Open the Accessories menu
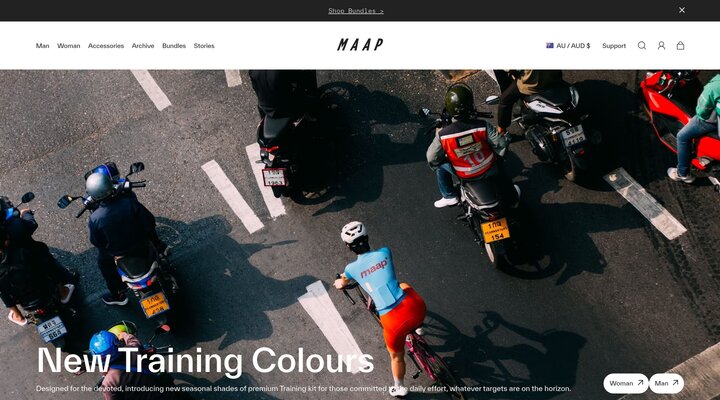720x400 pixels. tap(106, 45)
